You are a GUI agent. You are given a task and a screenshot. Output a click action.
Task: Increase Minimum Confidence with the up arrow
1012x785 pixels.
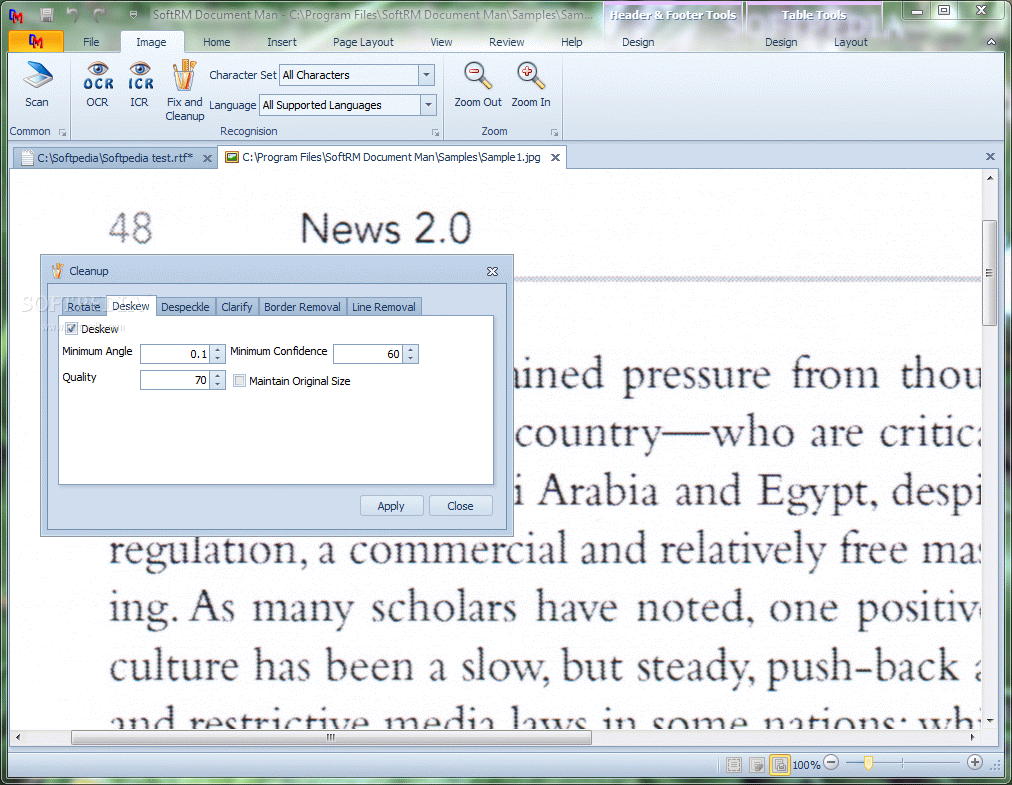click(x=410, y=349)
